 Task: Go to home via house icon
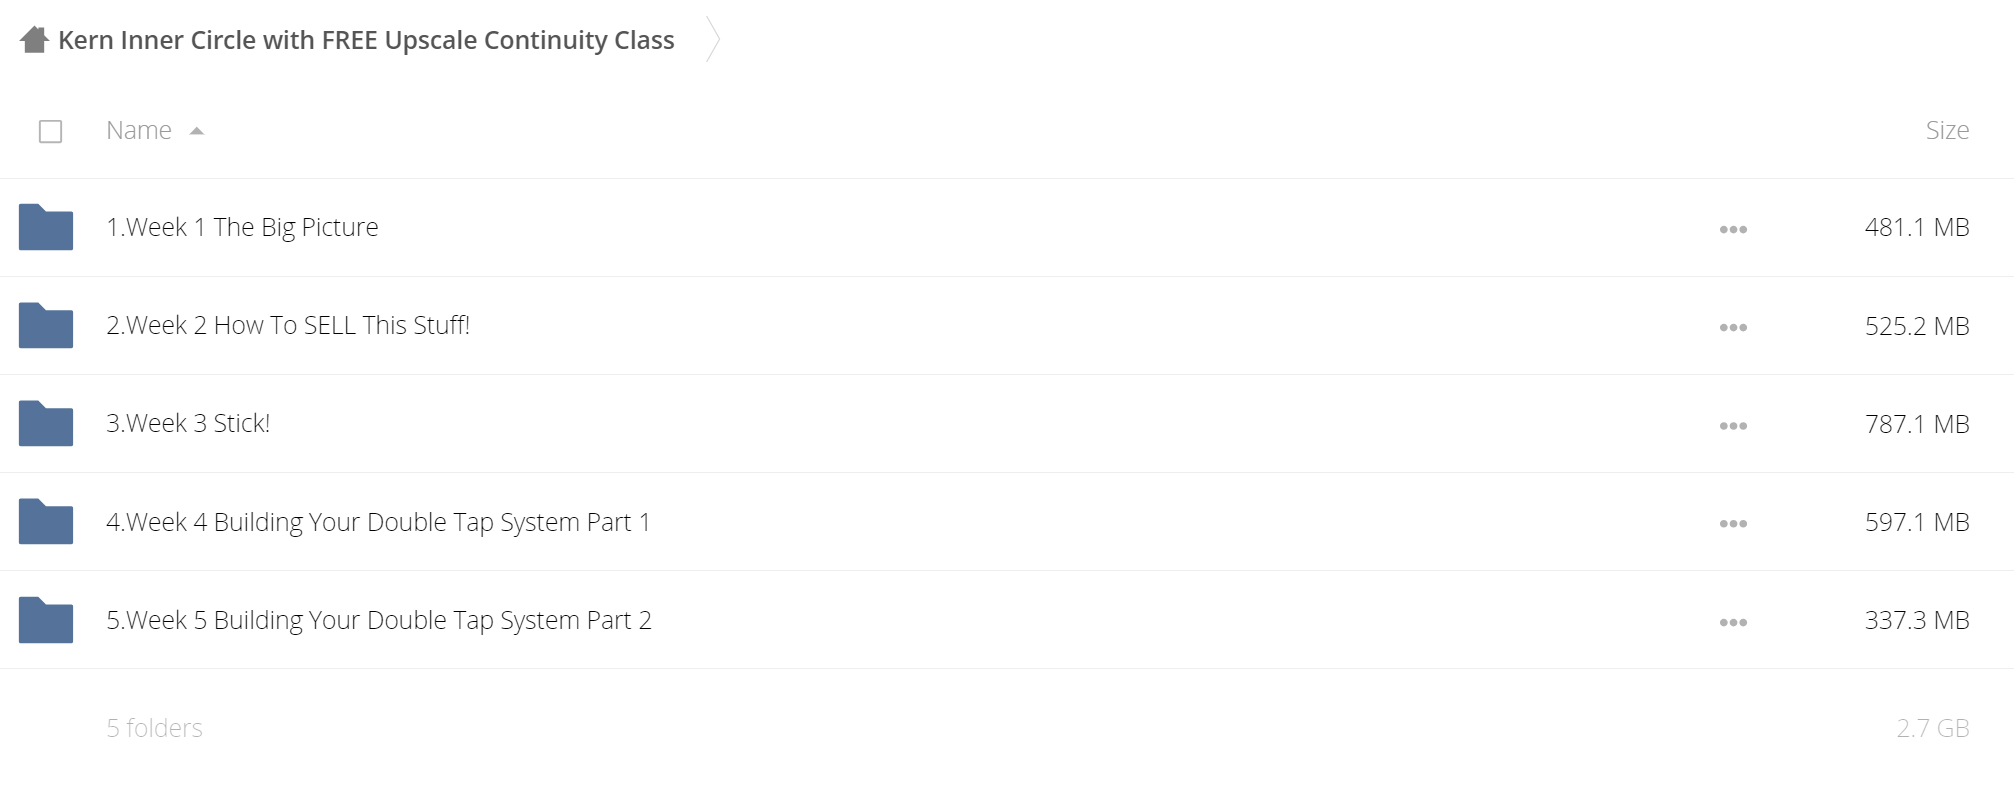tap(34, 40)
